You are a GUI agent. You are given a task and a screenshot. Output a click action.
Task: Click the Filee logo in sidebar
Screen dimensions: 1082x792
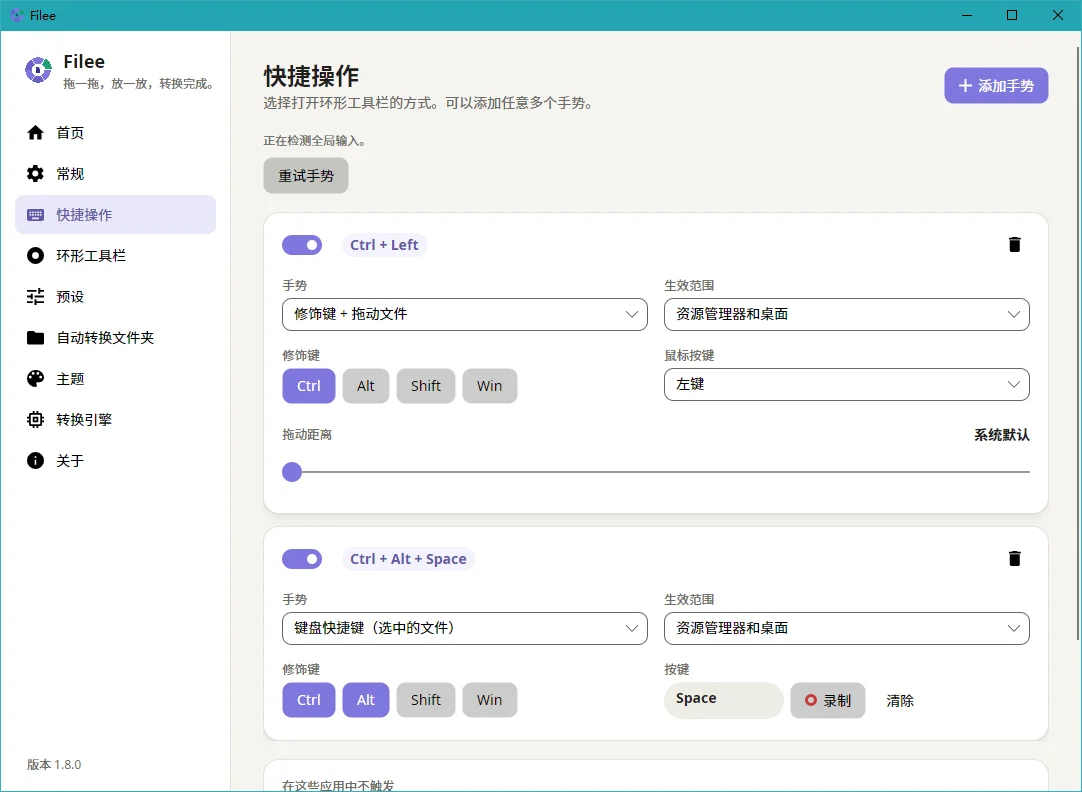coord(38,70)
